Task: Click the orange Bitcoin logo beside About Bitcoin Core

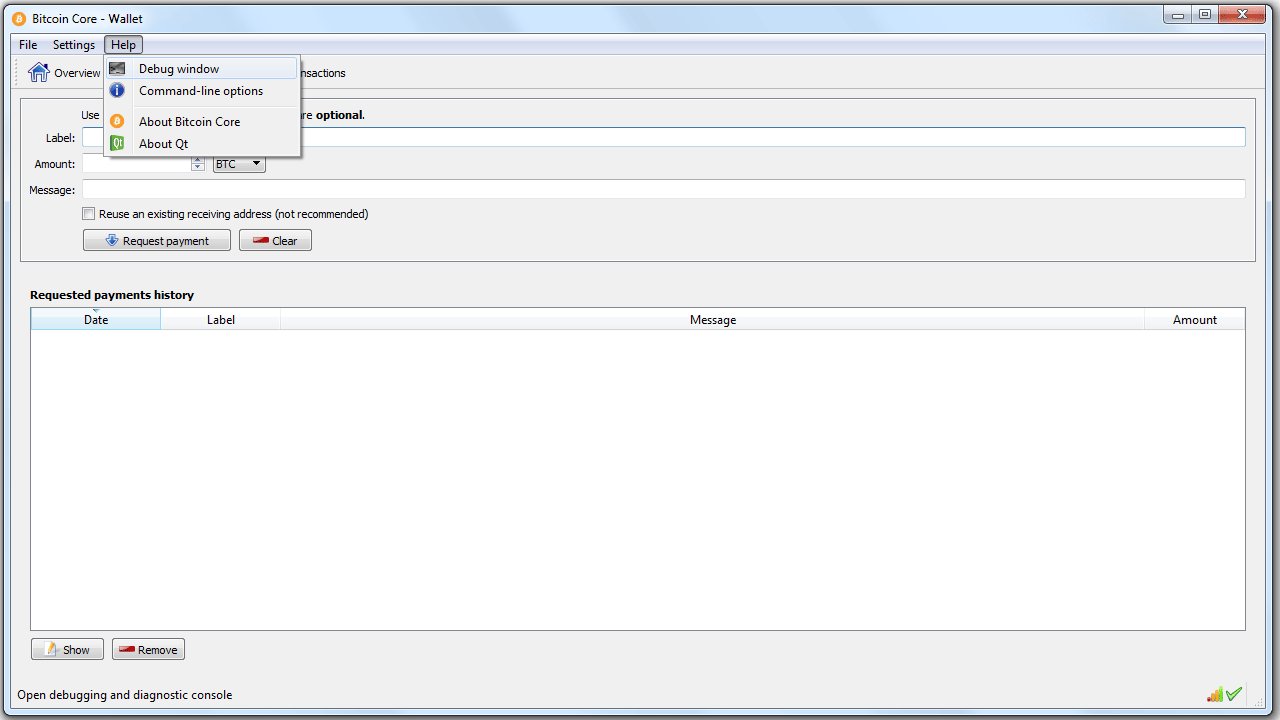Action: (117, 121)
